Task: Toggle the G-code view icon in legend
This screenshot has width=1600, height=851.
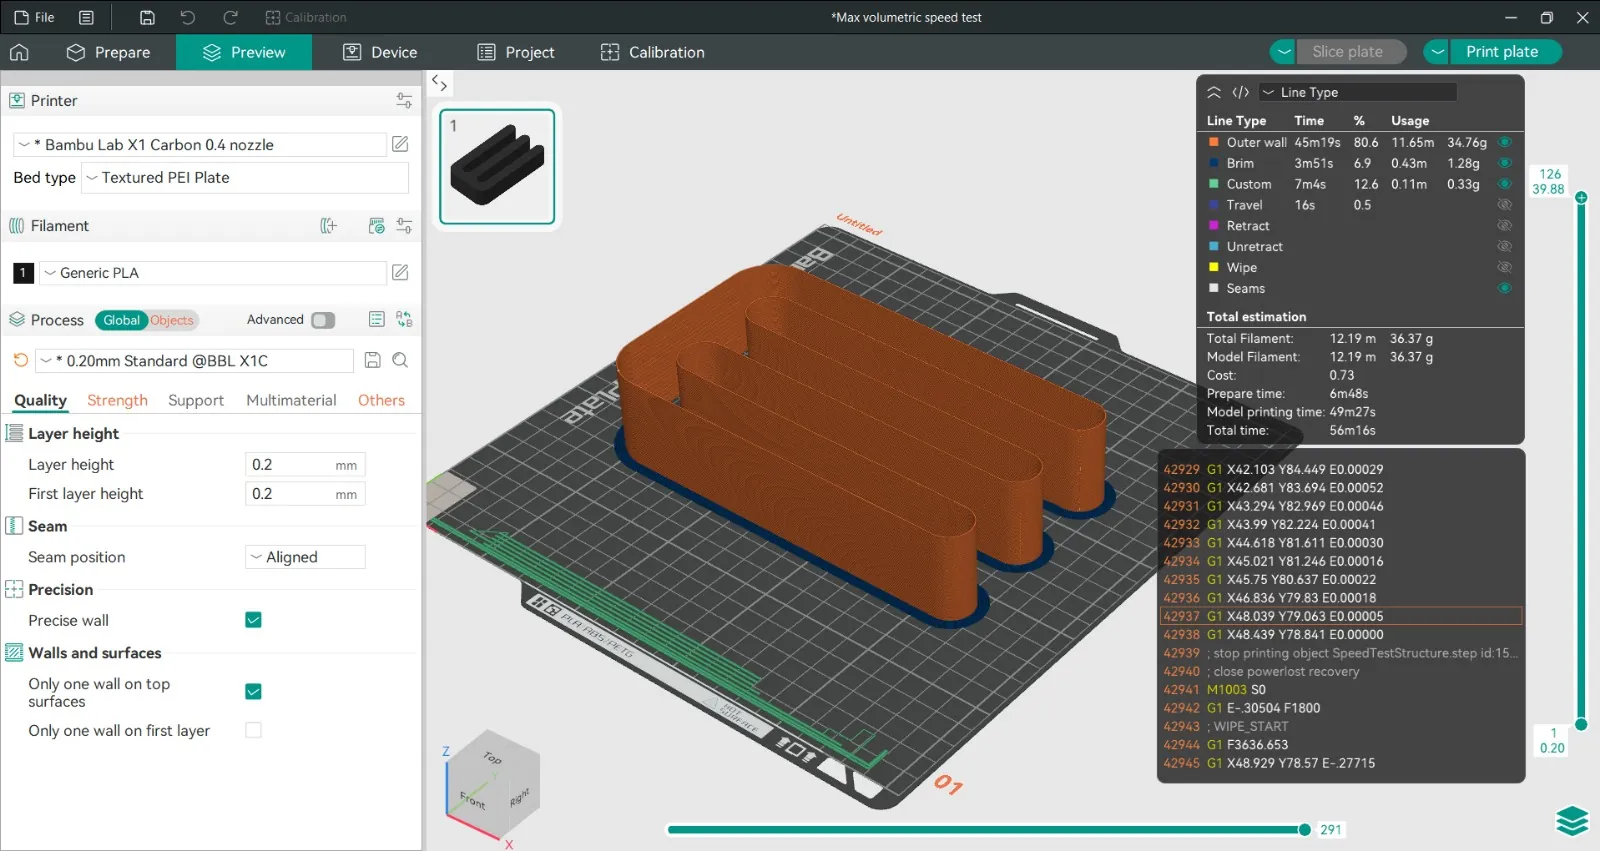Action: click(1241, 92)
